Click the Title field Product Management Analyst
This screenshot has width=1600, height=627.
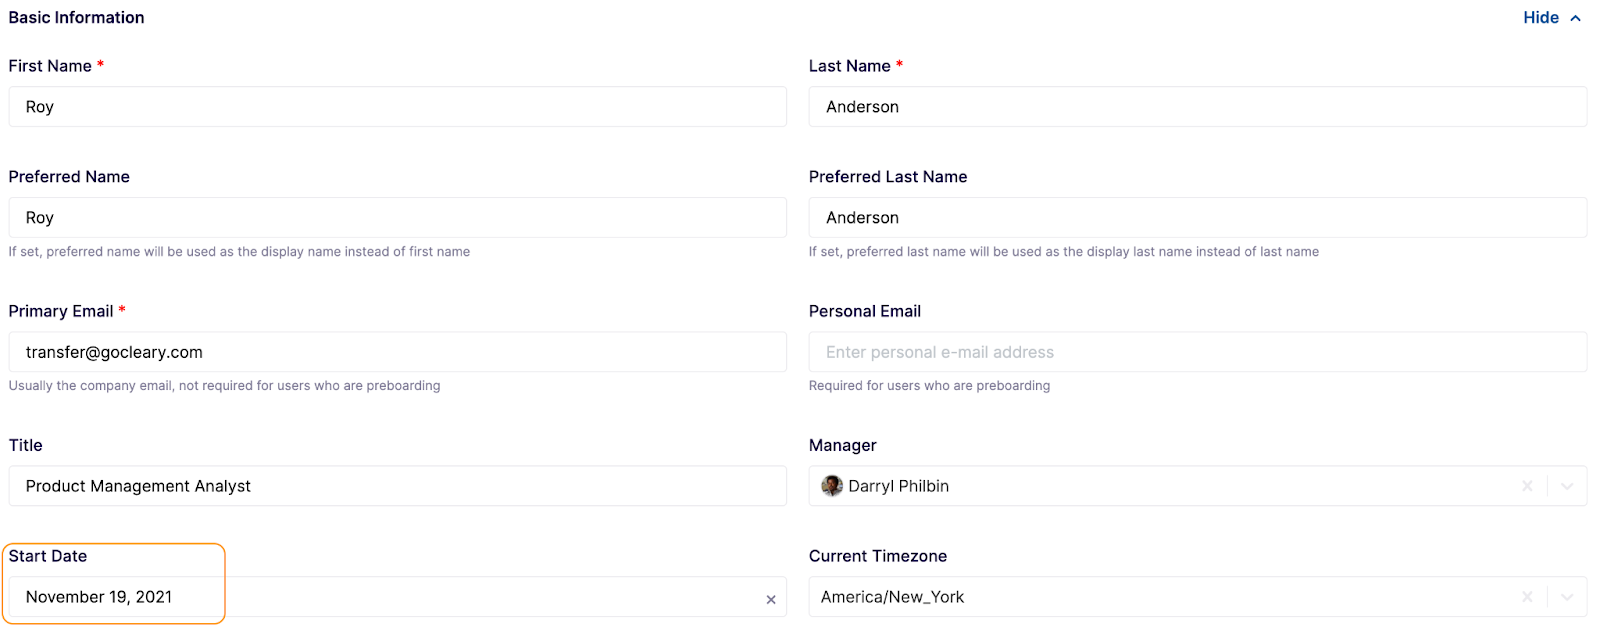[x=398, y=486]
